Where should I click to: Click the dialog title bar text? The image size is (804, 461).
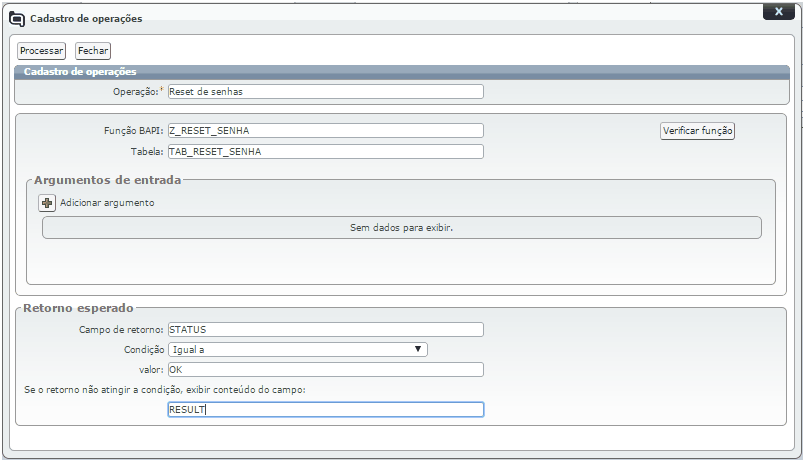(x=86, y=18)
